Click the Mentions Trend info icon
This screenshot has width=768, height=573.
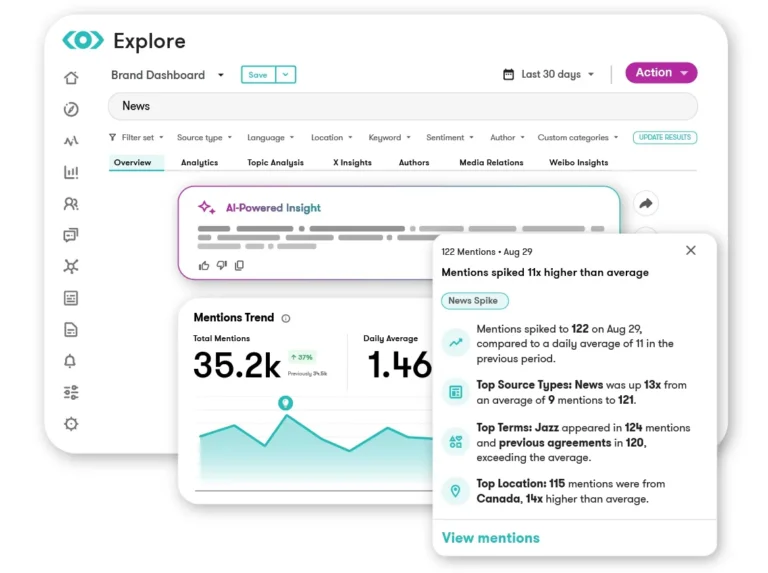pos(286,318)
